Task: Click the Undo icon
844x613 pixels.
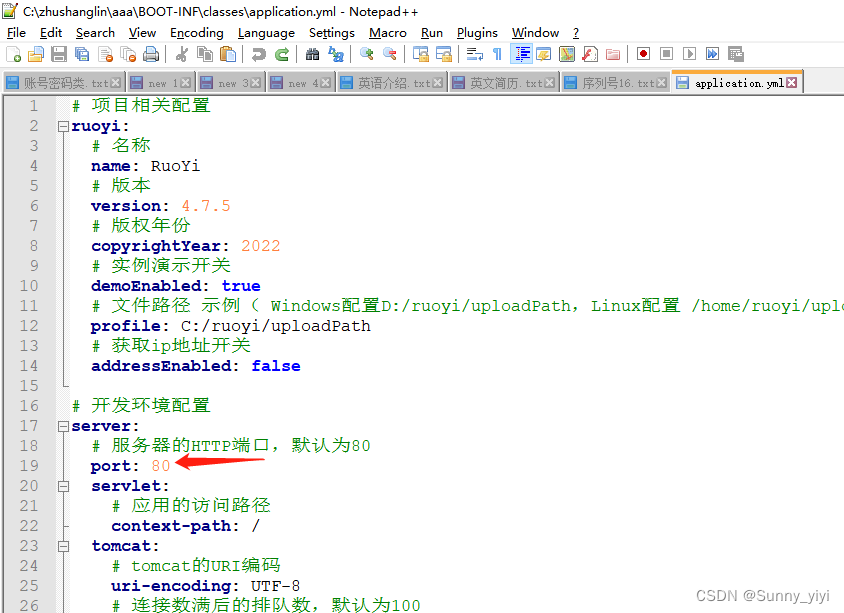Action: click(259, 54)
